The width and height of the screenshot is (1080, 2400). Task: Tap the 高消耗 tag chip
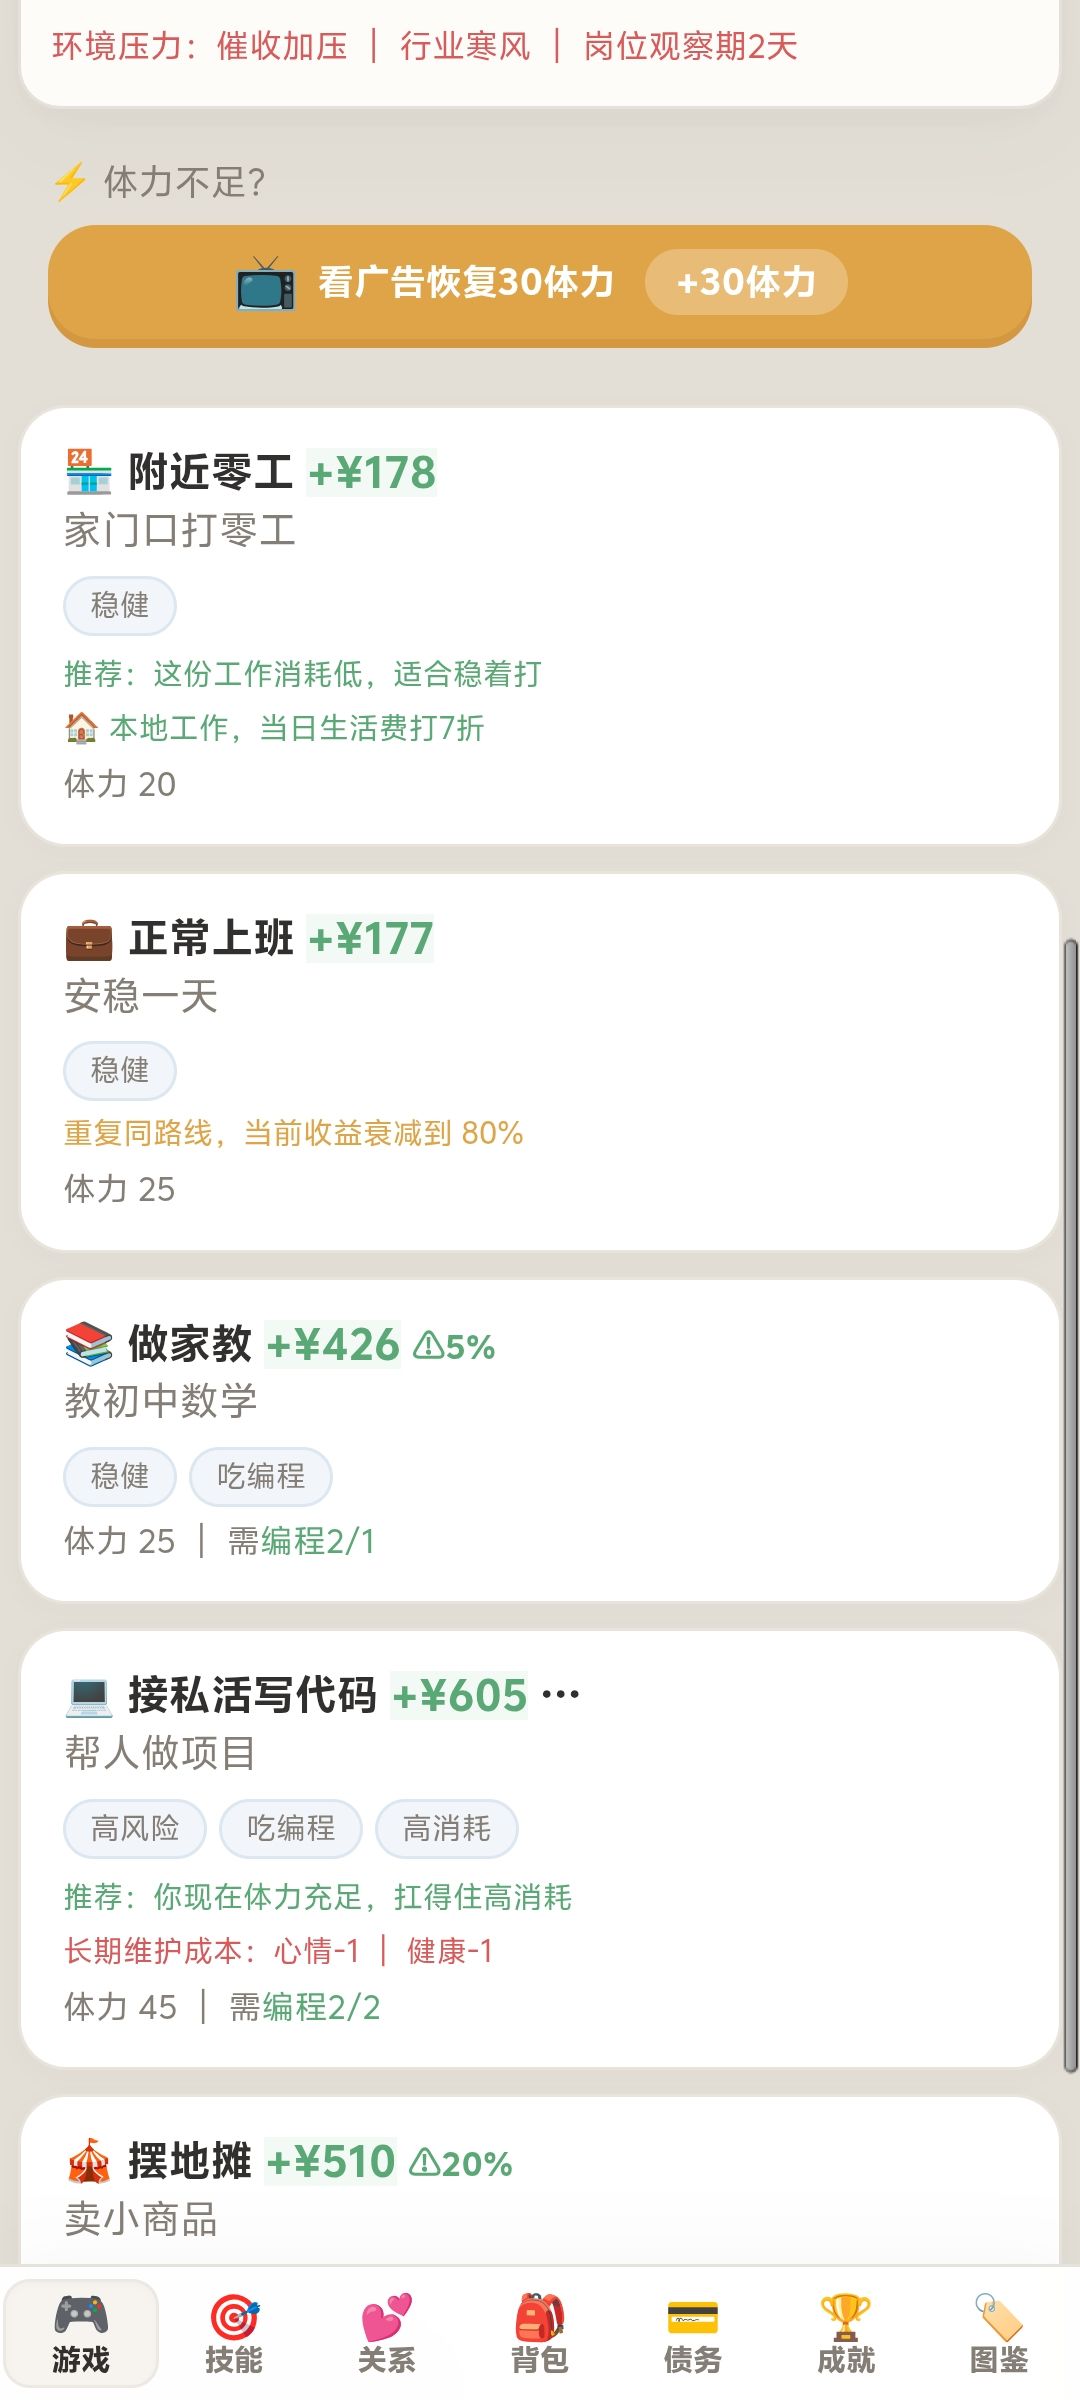tap(447, 1829)
